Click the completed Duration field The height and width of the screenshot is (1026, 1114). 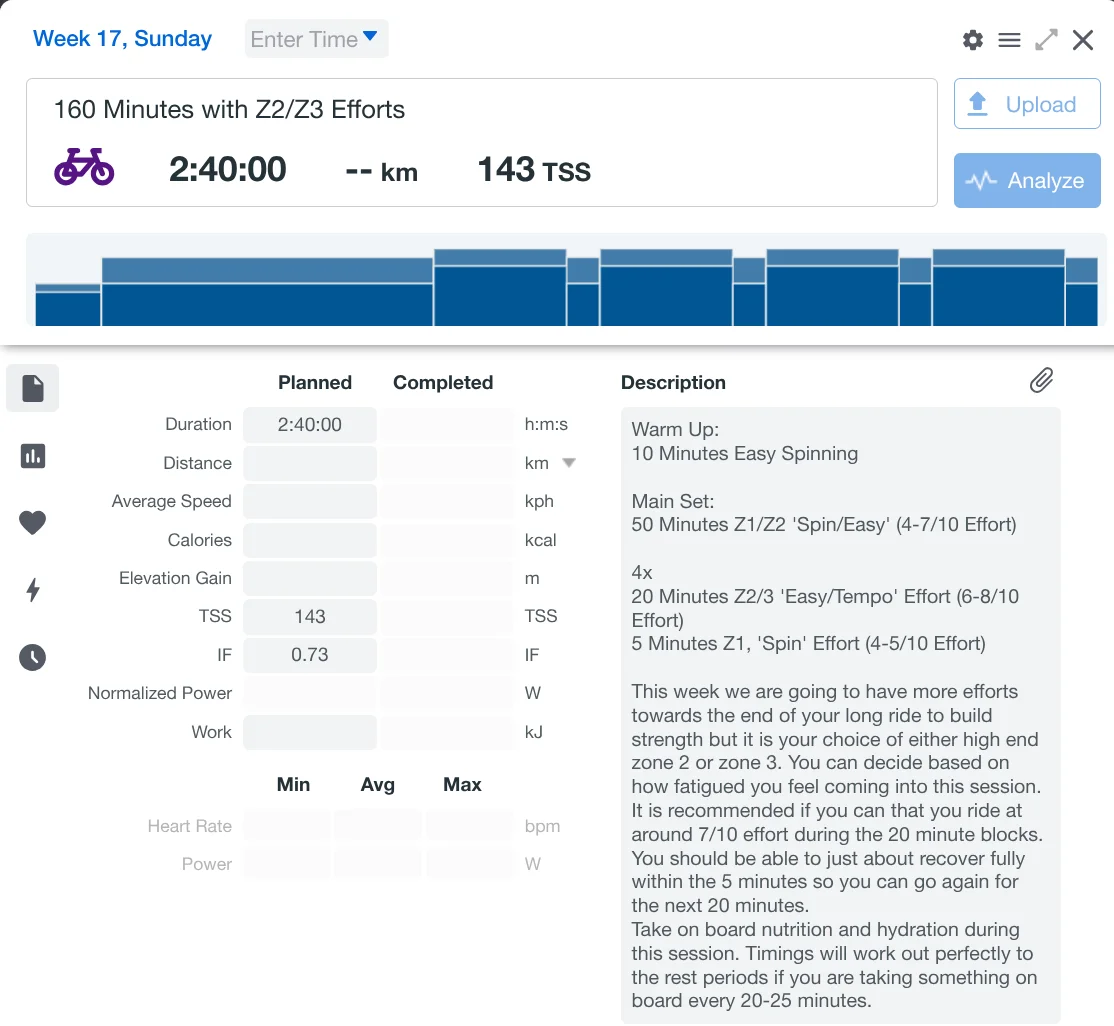(447, 425)
